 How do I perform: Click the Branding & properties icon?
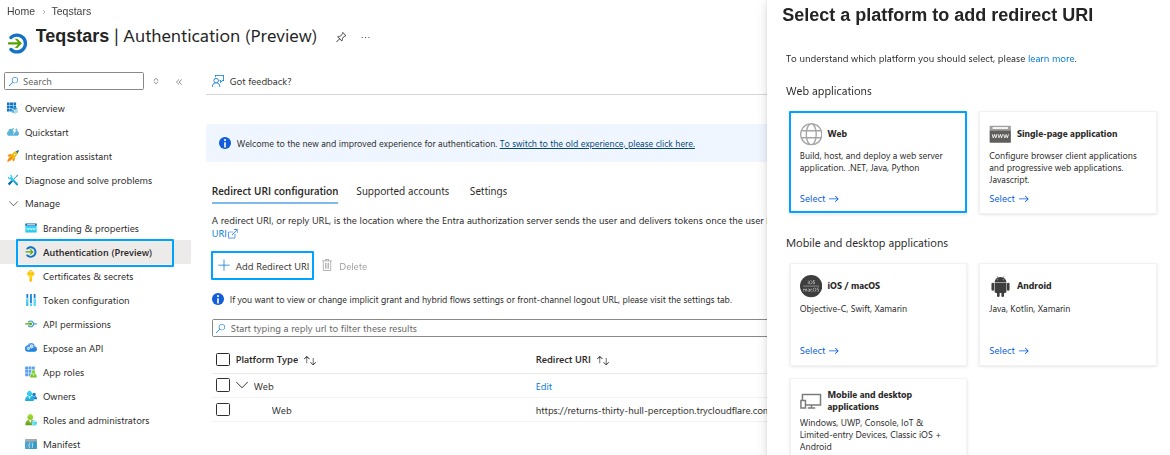click(x=31, y=228)
